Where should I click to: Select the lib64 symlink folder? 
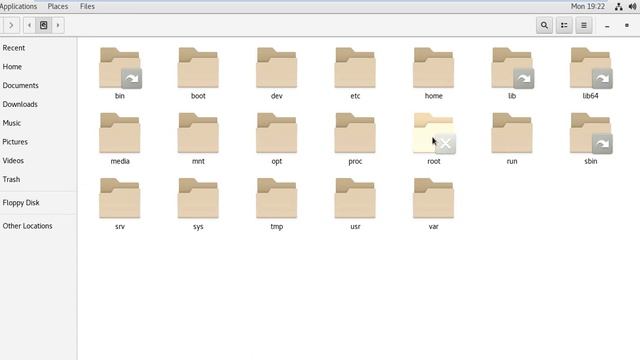[x=591, y=68]
